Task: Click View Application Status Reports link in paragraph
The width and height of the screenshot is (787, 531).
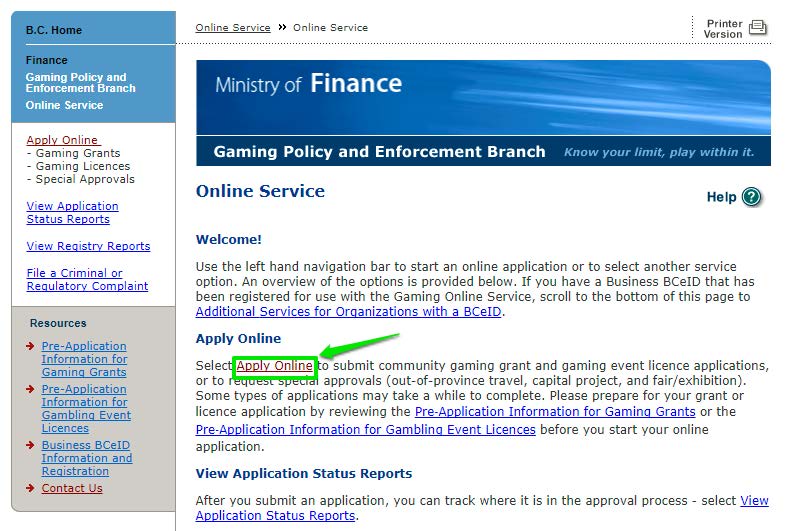Action: click(482, 508)
